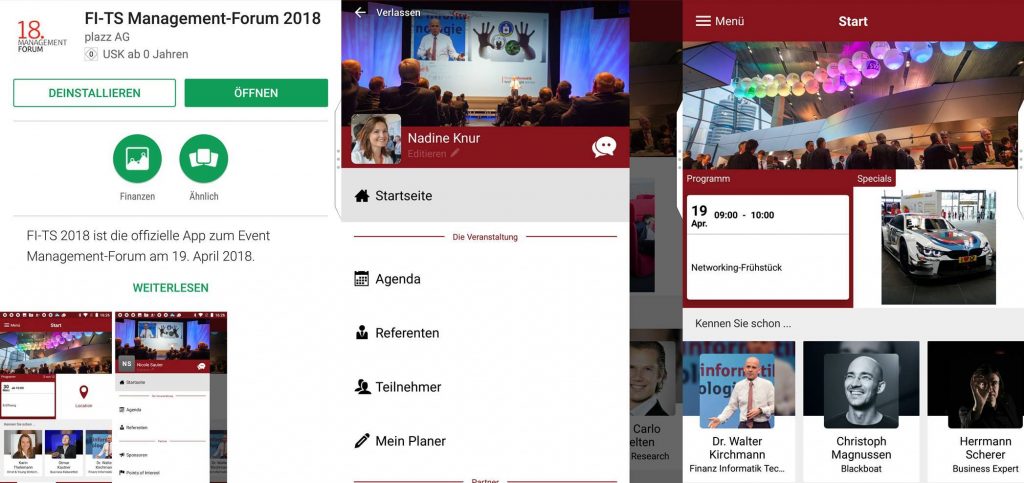Tap the green Finanzen category icon

pyautogui.click(x=137, y=159)
